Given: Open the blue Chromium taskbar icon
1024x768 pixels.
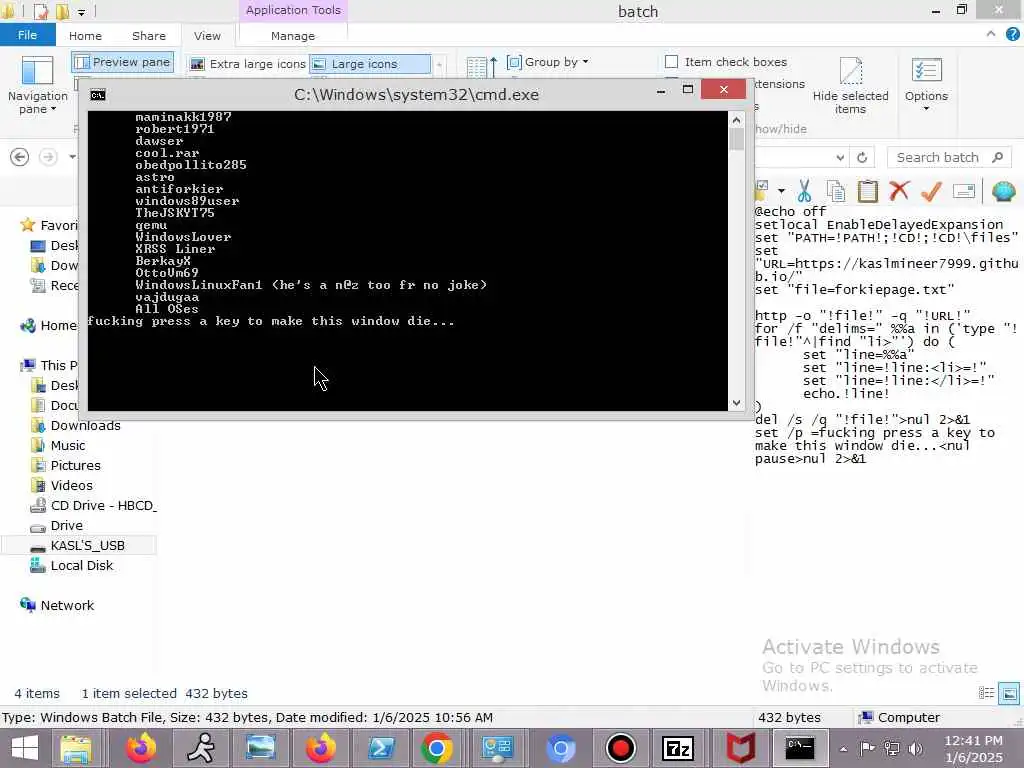Looking at the screenshot, I should 560,748.
